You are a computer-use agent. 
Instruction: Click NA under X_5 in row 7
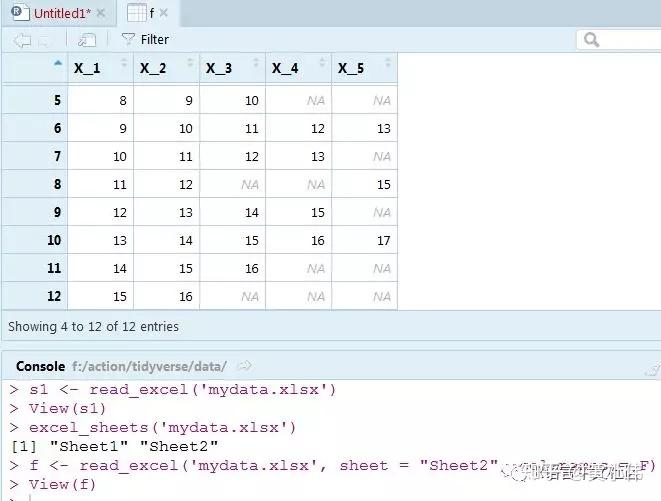382,156
